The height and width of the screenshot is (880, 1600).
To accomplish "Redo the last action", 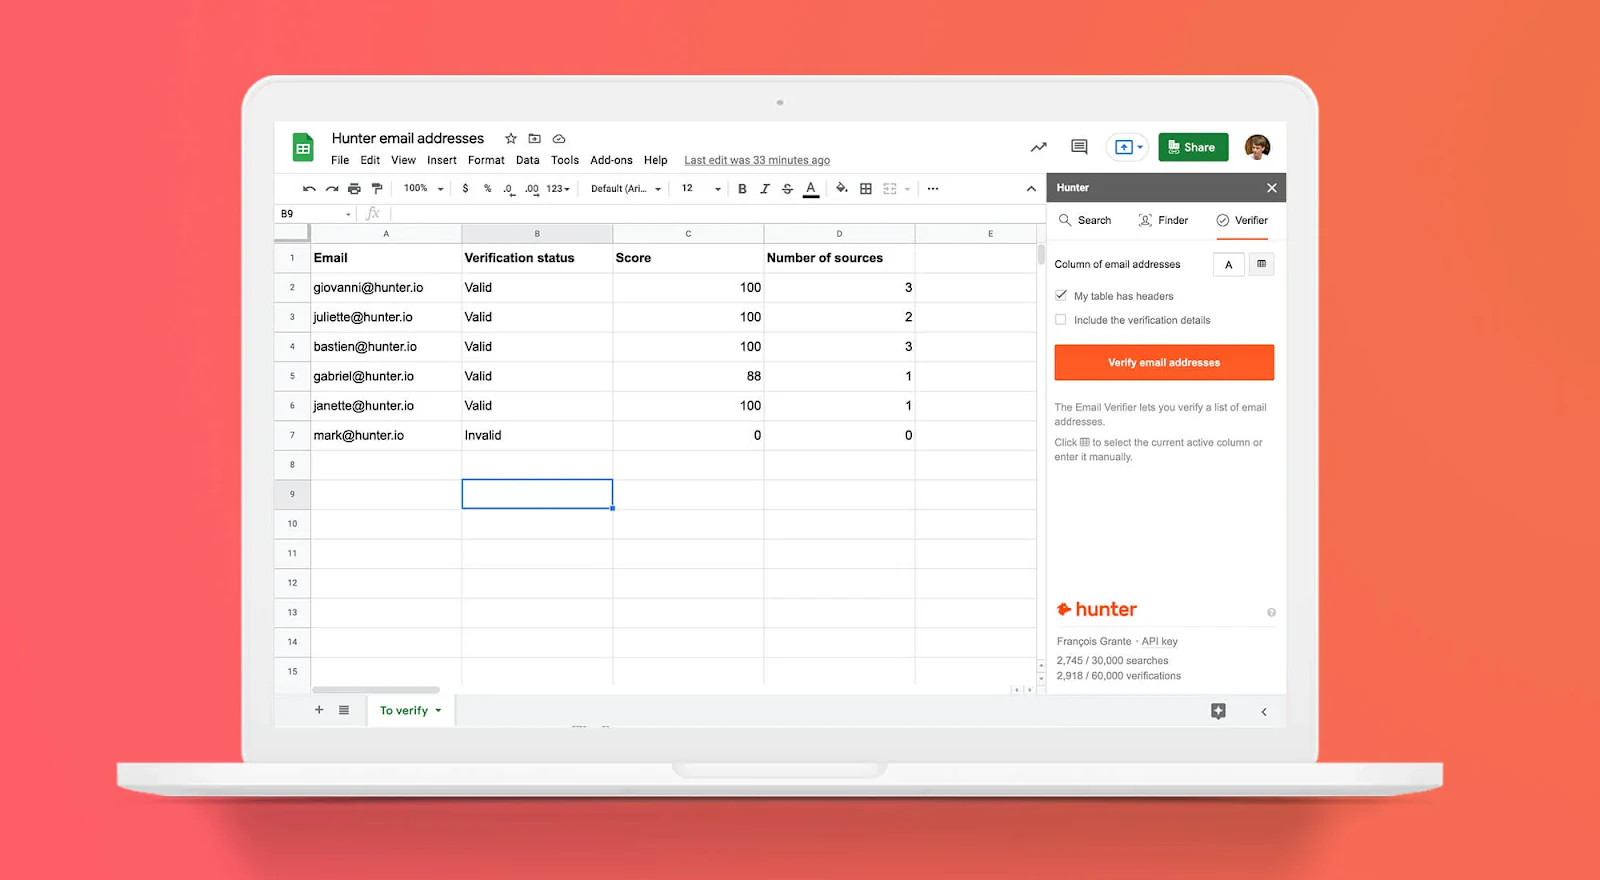I will pos(332,188).
